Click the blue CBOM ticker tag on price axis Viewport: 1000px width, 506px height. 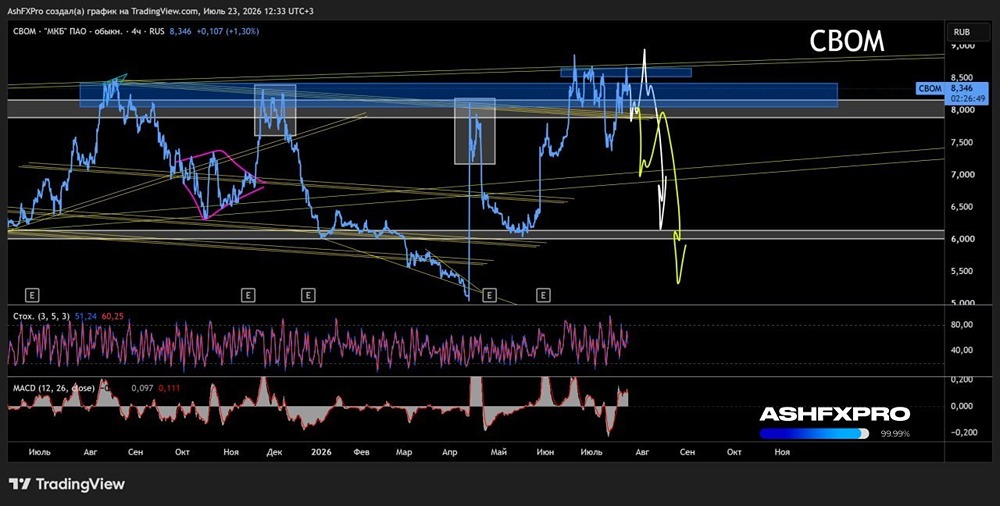[x=929, y=89]
